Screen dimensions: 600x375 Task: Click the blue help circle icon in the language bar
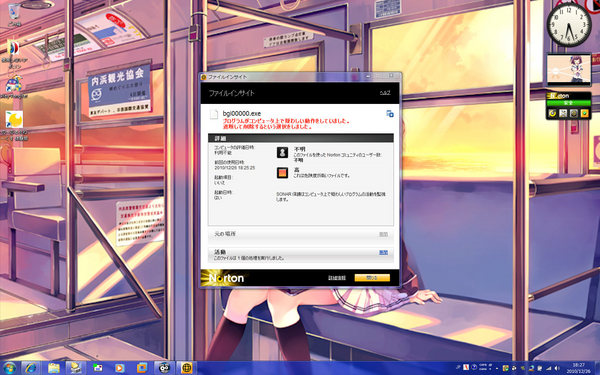[474, 367]
